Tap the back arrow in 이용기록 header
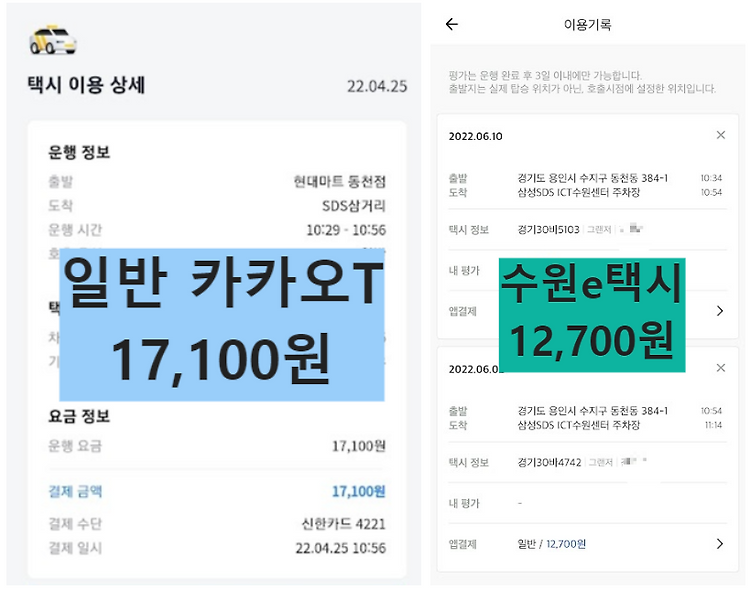 (452, 24)
